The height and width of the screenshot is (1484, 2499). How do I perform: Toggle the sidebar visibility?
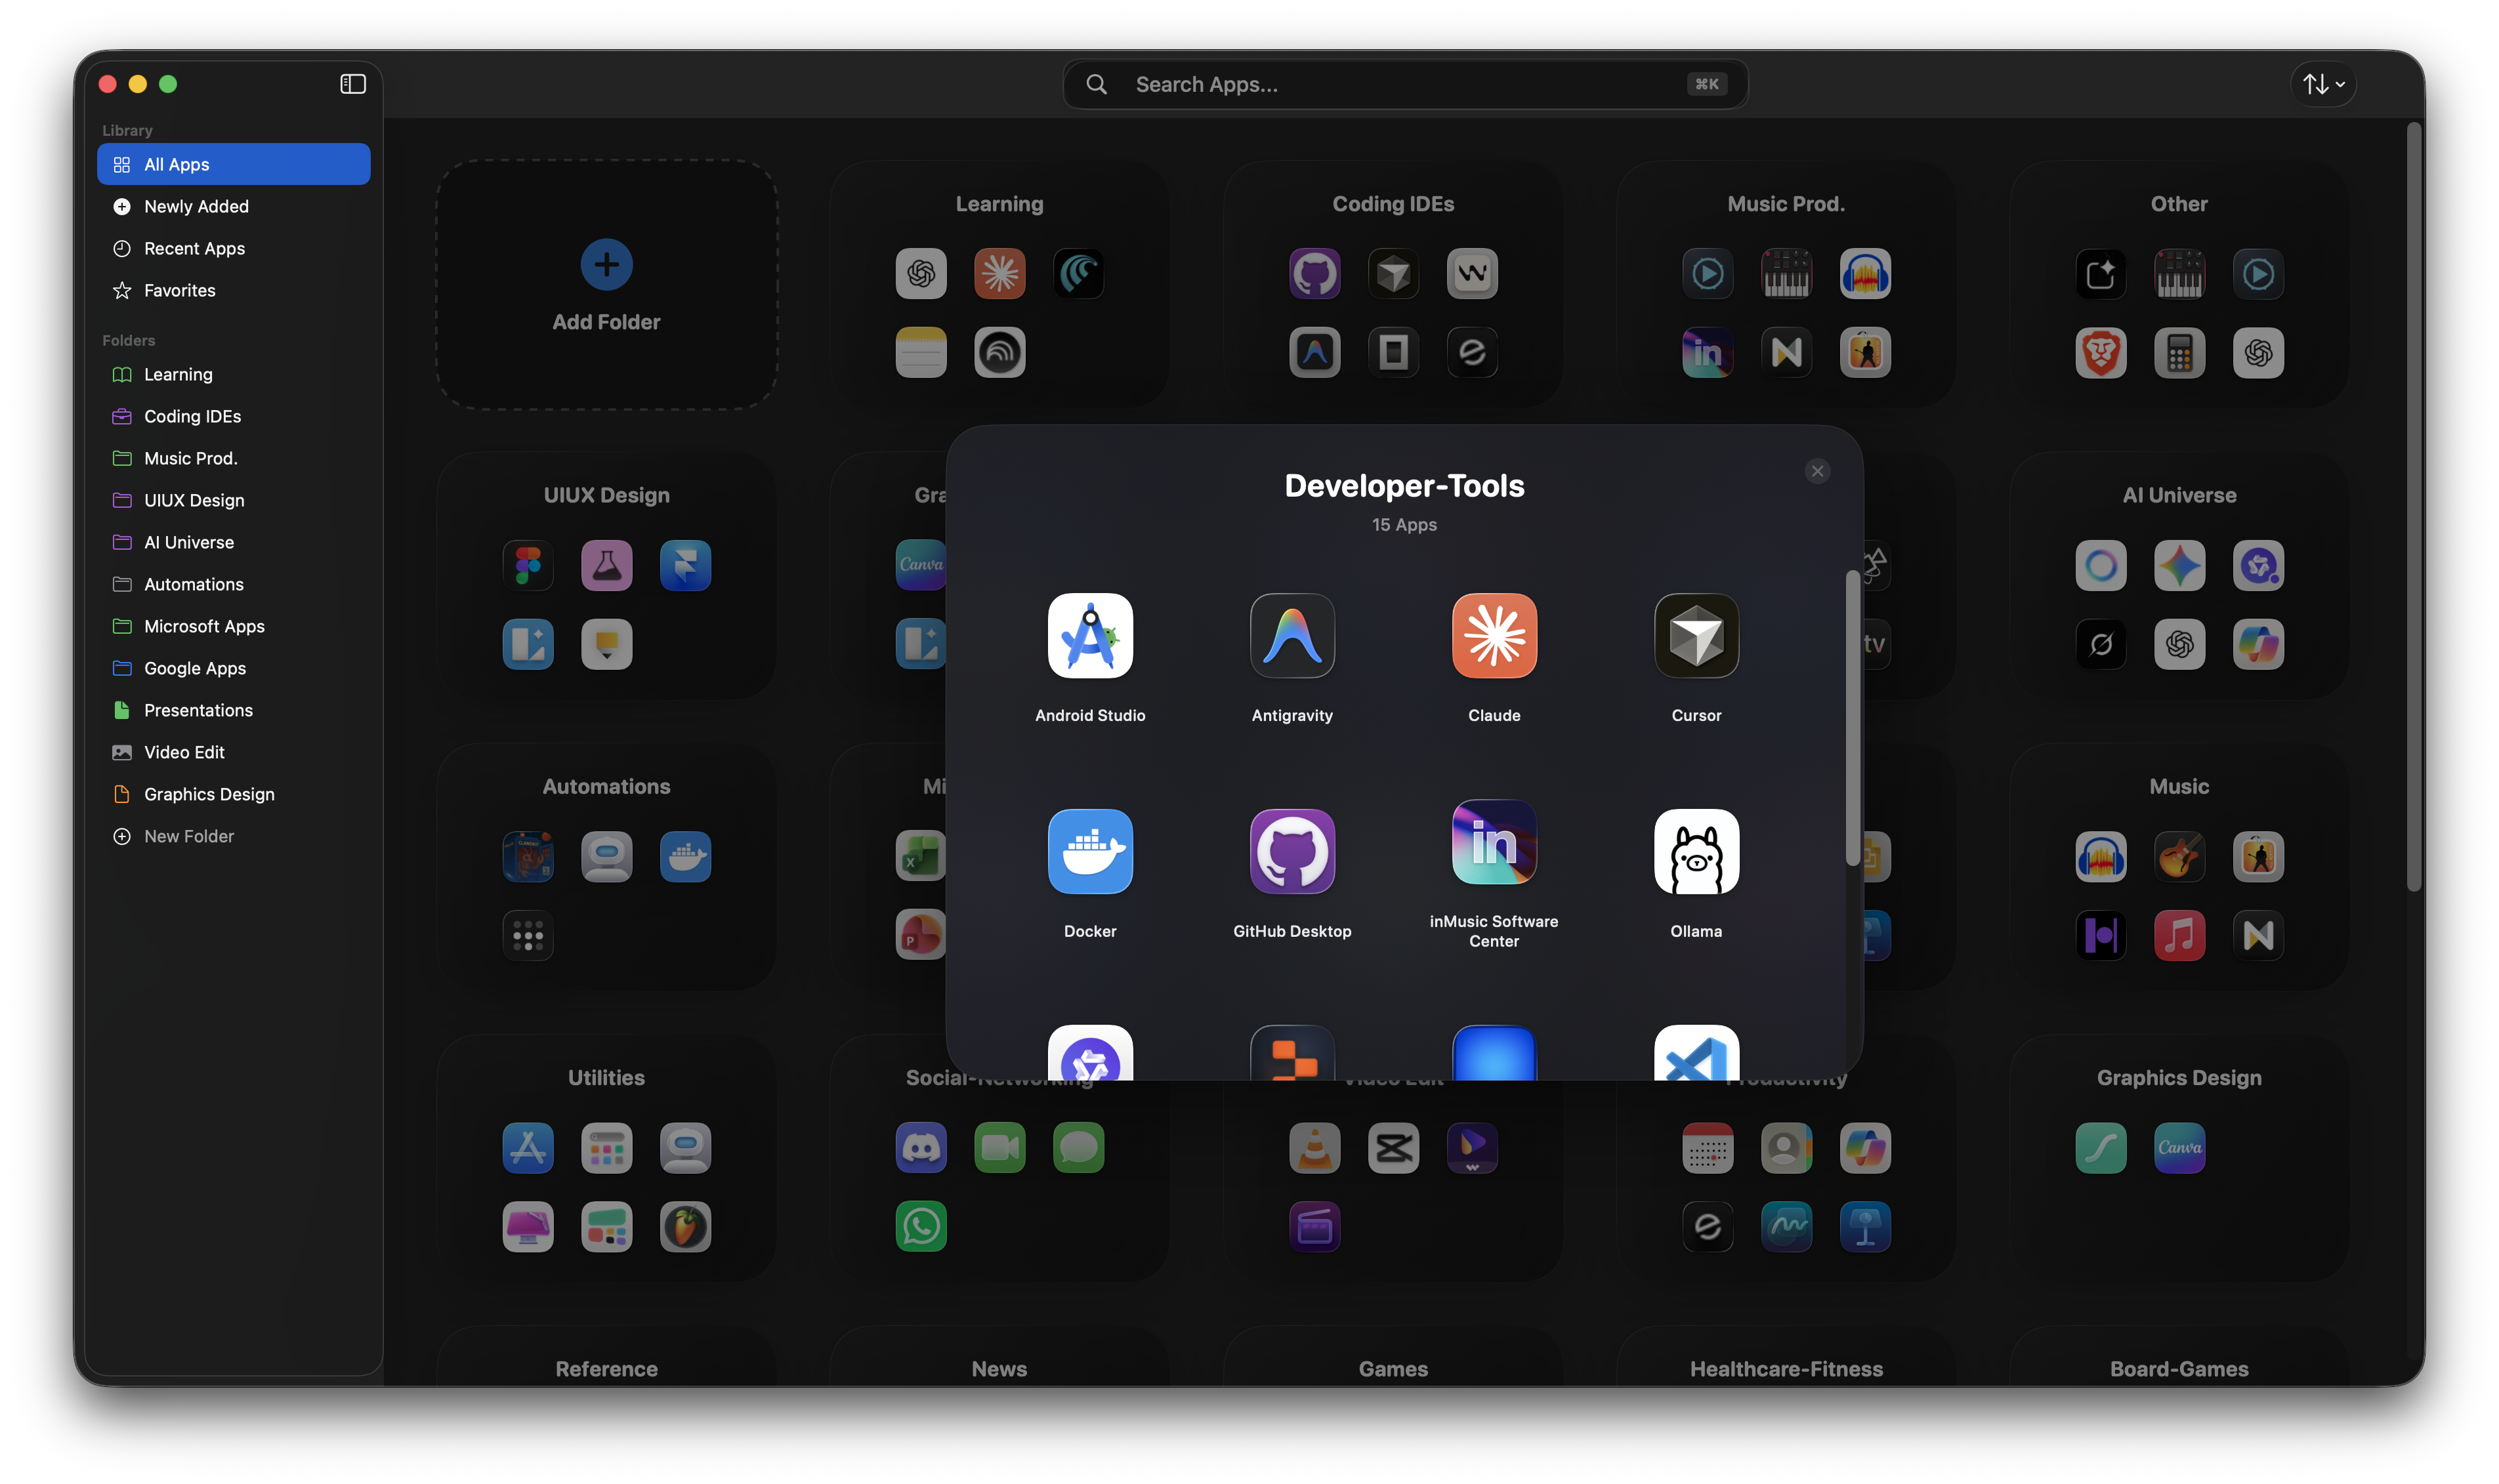click(x=353, y=84)
